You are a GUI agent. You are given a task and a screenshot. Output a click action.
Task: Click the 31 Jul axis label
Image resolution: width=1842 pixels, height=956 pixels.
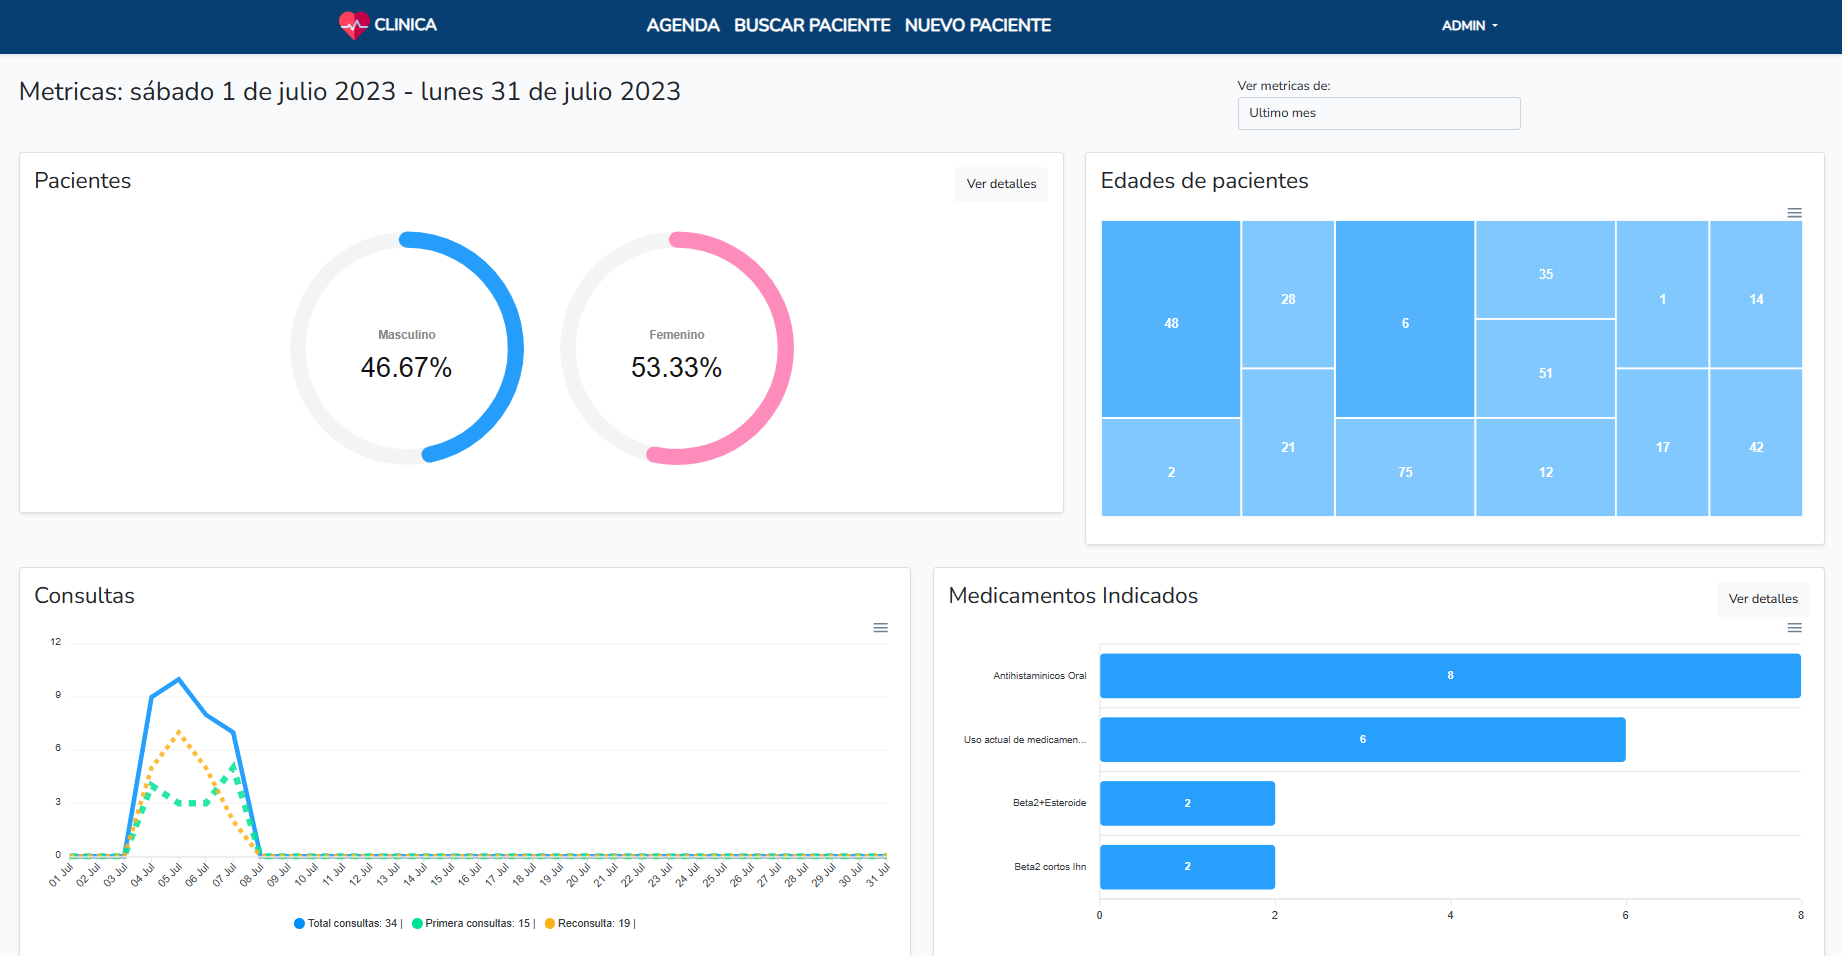877,875
